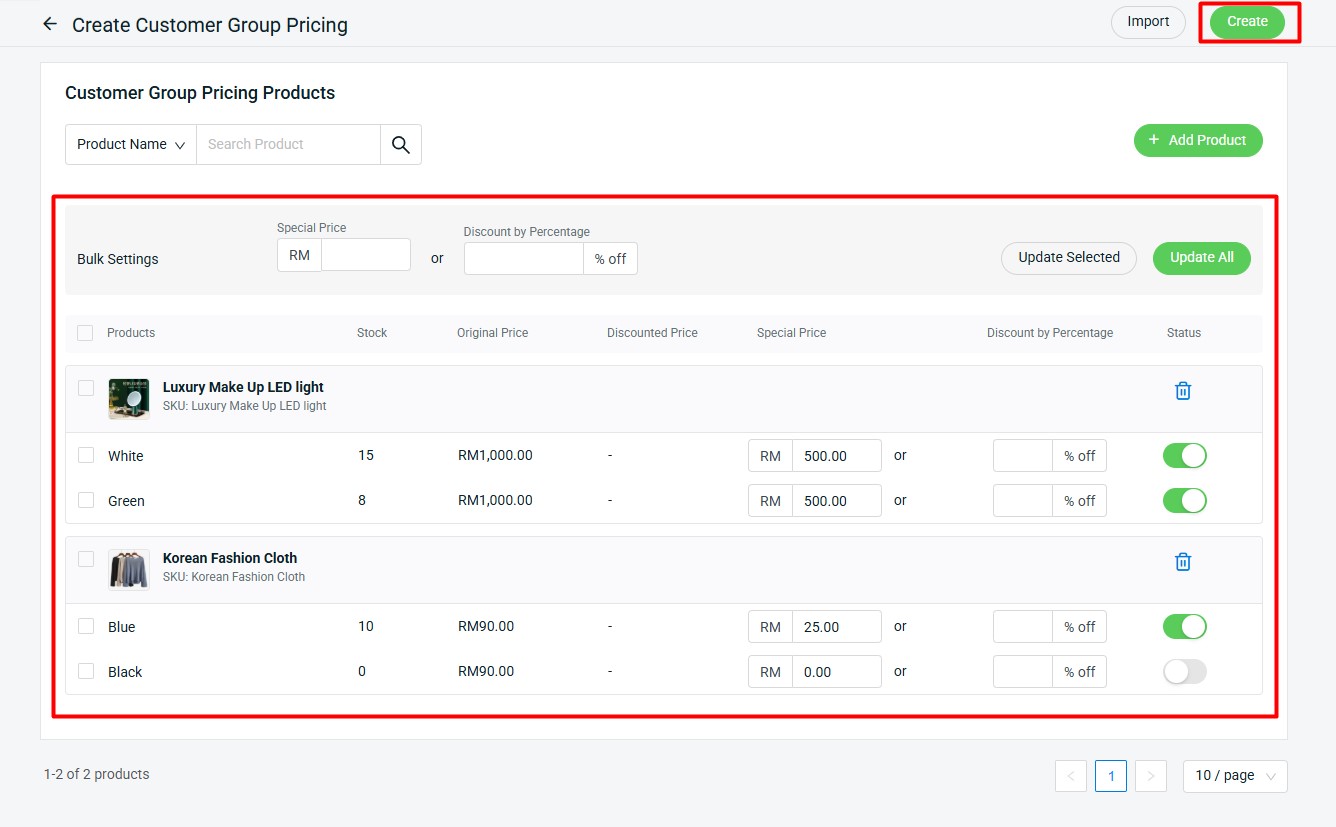Disable the Green variant status toggle
This screenshot has width=1336, height=827.
1184,500
